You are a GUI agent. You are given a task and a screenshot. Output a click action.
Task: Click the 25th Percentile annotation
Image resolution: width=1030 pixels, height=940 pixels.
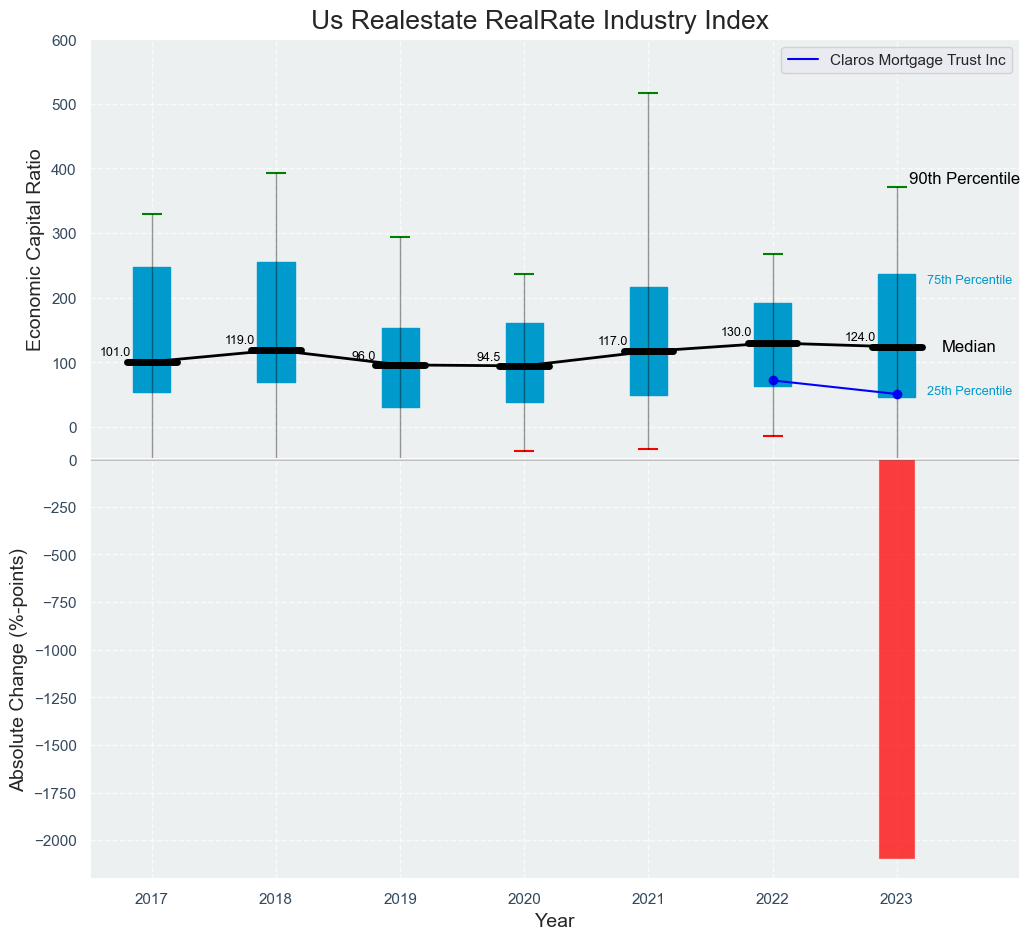point(969,391)
